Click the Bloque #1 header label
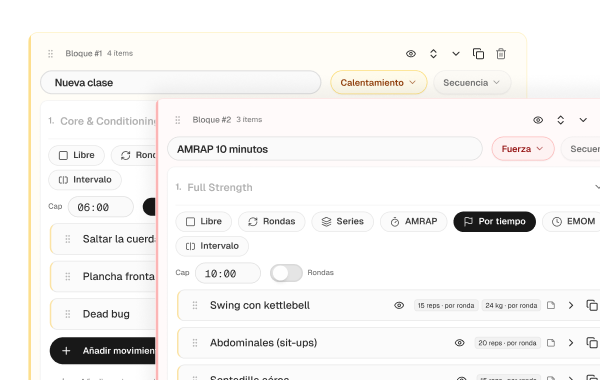Viewport: 600px width, 380px height. 84,53
